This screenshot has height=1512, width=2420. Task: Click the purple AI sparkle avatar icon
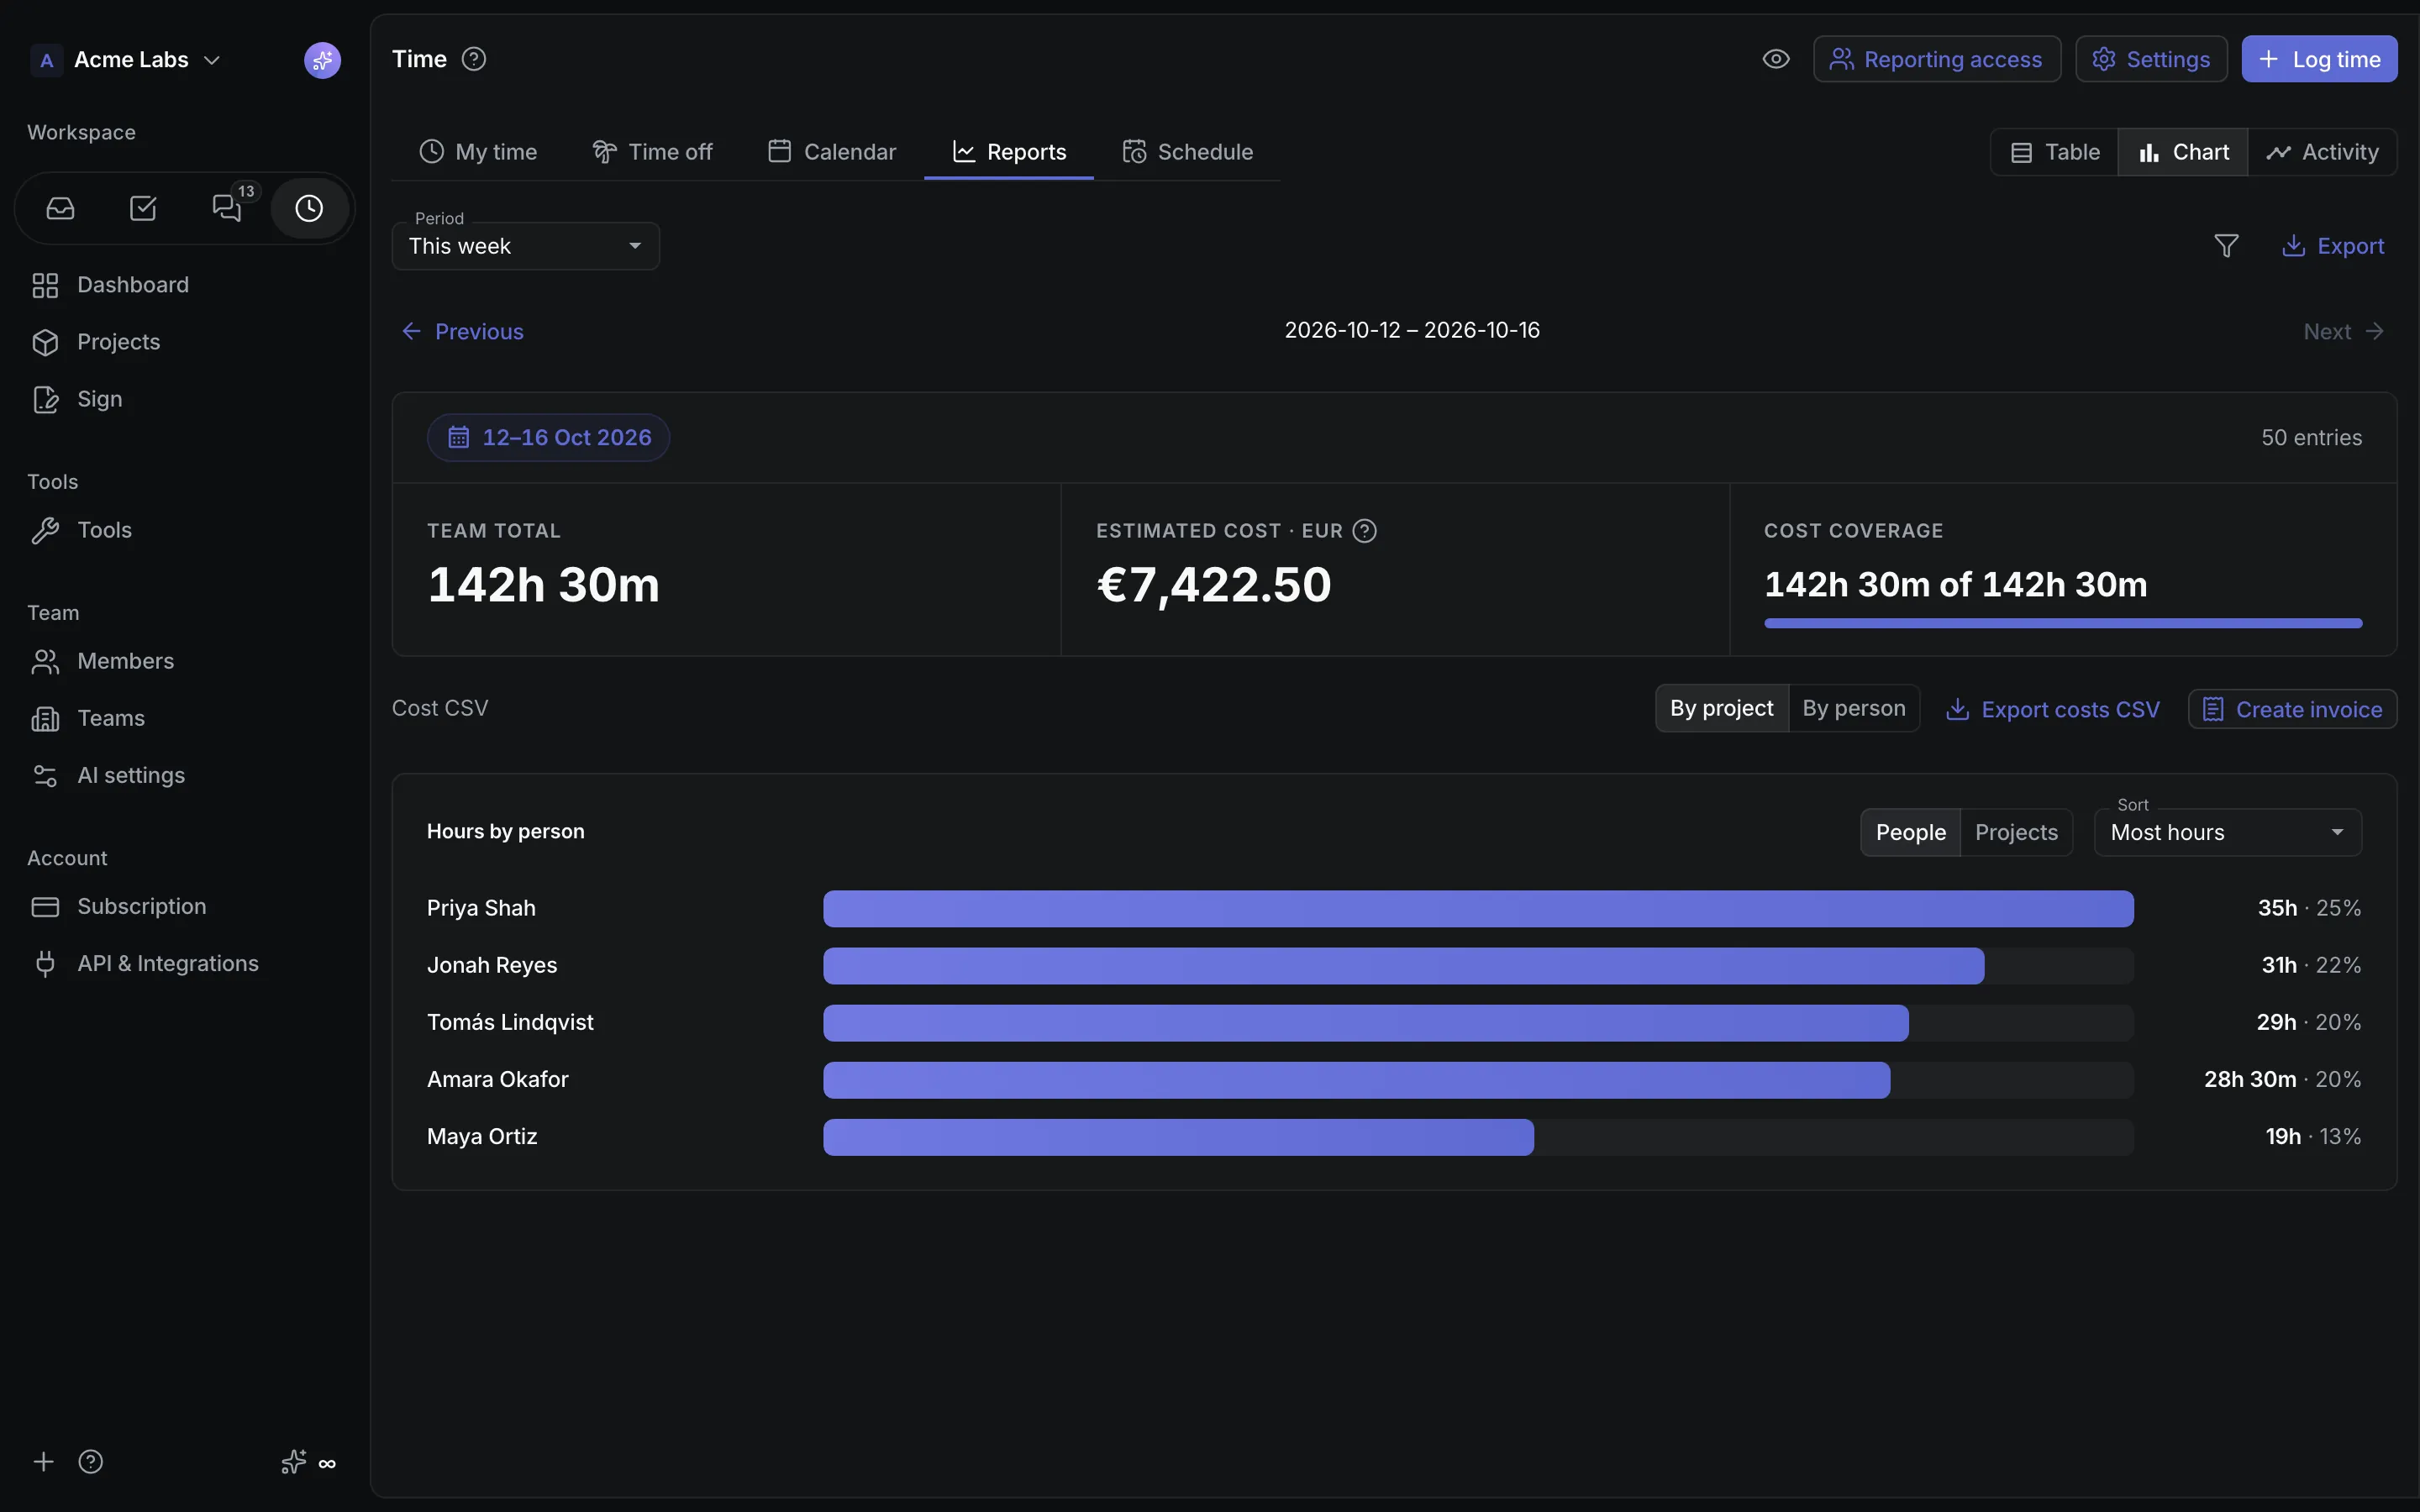tap(322, 60)
